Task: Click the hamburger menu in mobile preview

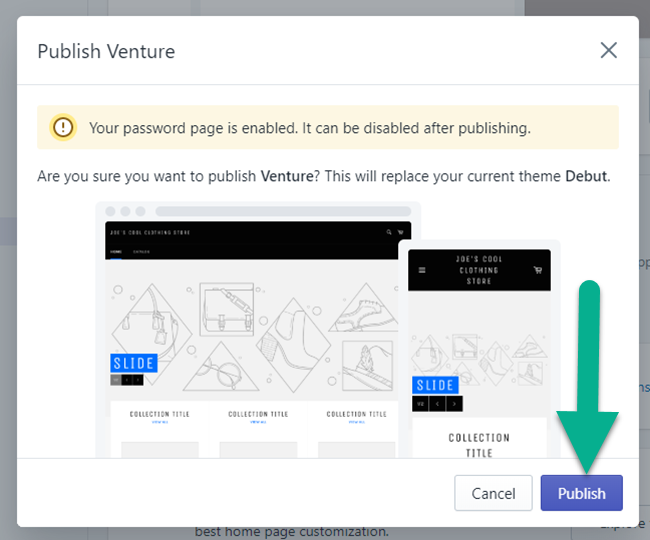Action: pyautogui.click(x=422, y=270)
